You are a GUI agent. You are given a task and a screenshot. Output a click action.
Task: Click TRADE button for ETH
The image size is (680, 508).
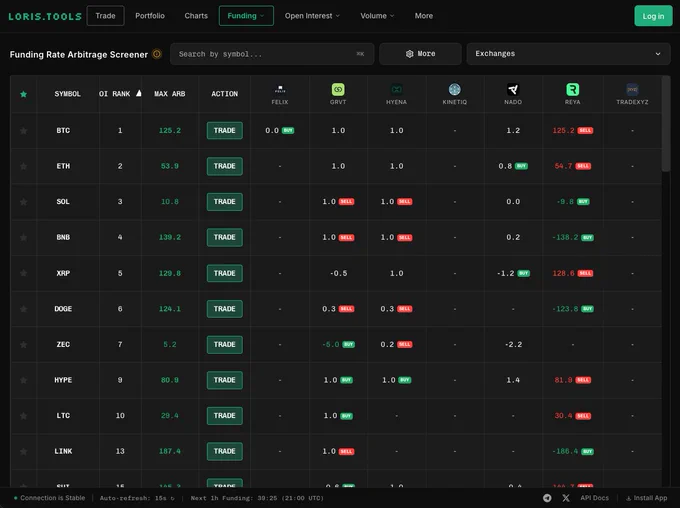[225, 166]
